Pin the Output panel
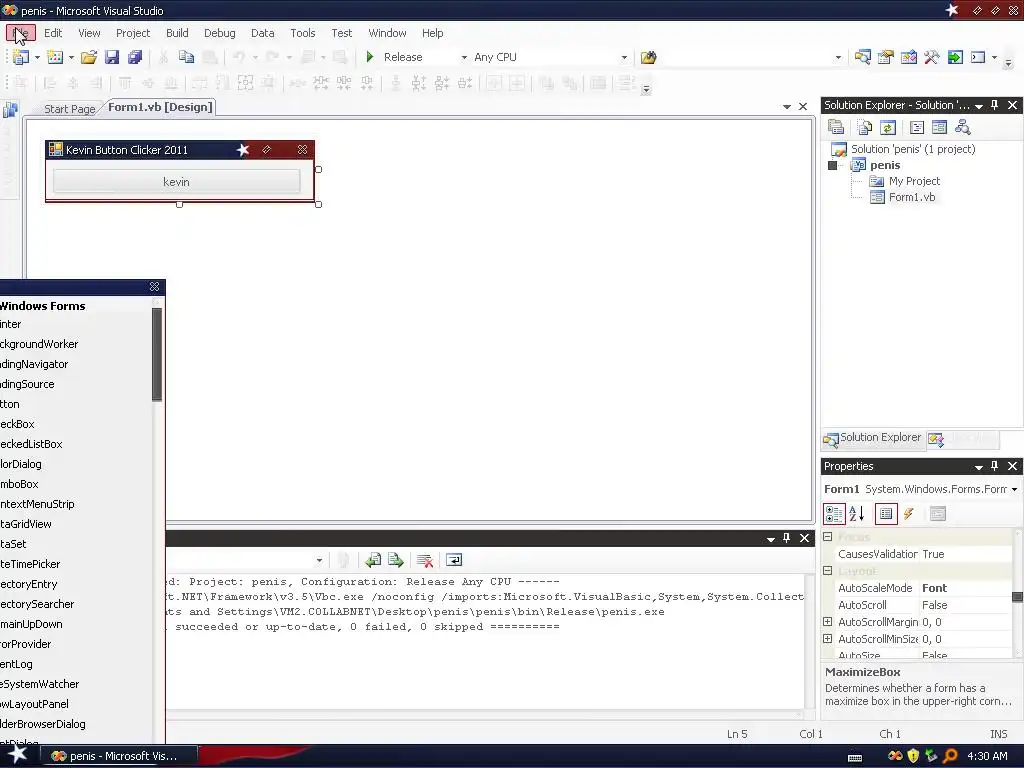Viewport: 1024px width, 768px height. 786,537
